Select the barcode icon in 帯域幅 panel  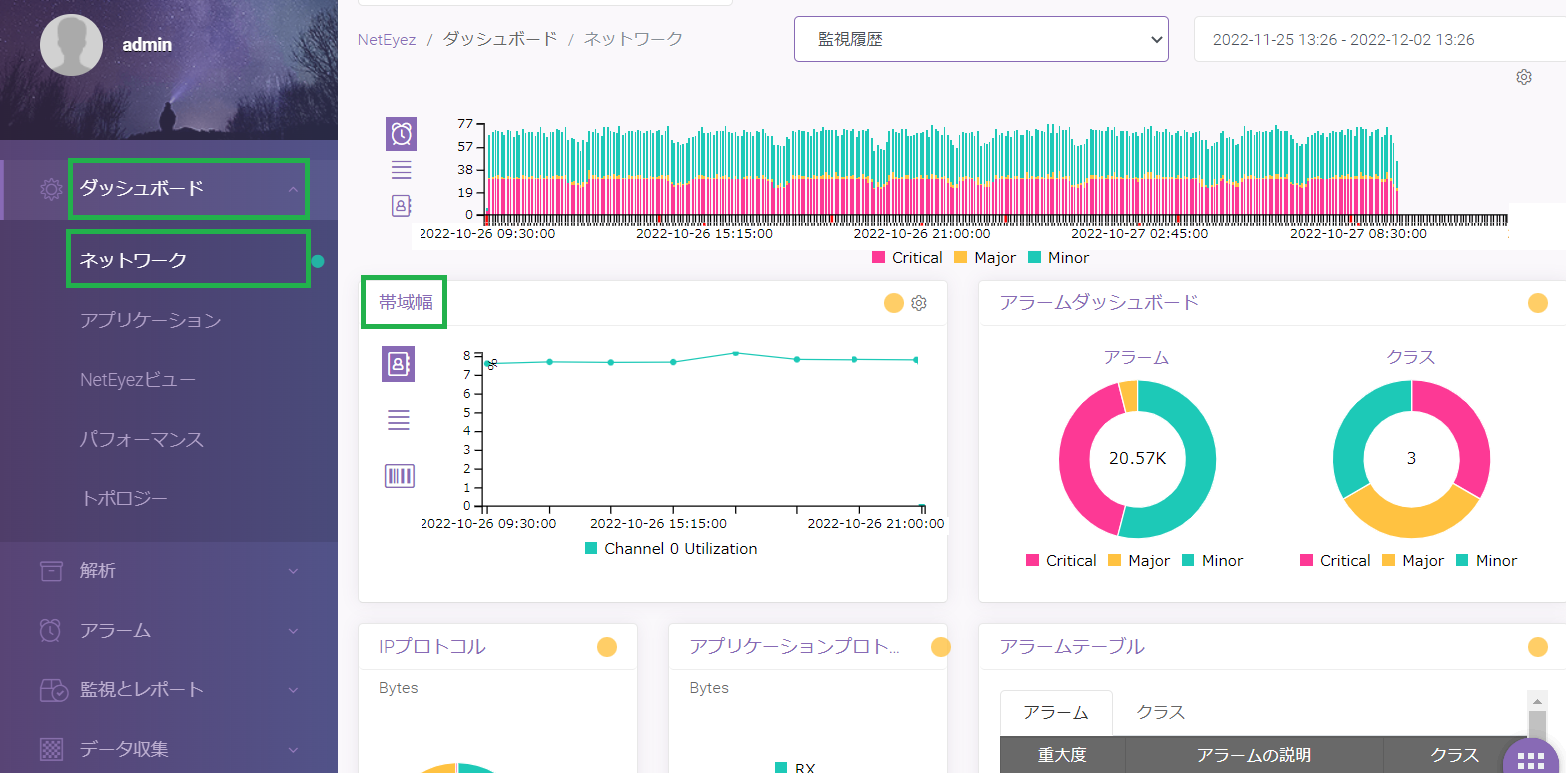[399, 476]
